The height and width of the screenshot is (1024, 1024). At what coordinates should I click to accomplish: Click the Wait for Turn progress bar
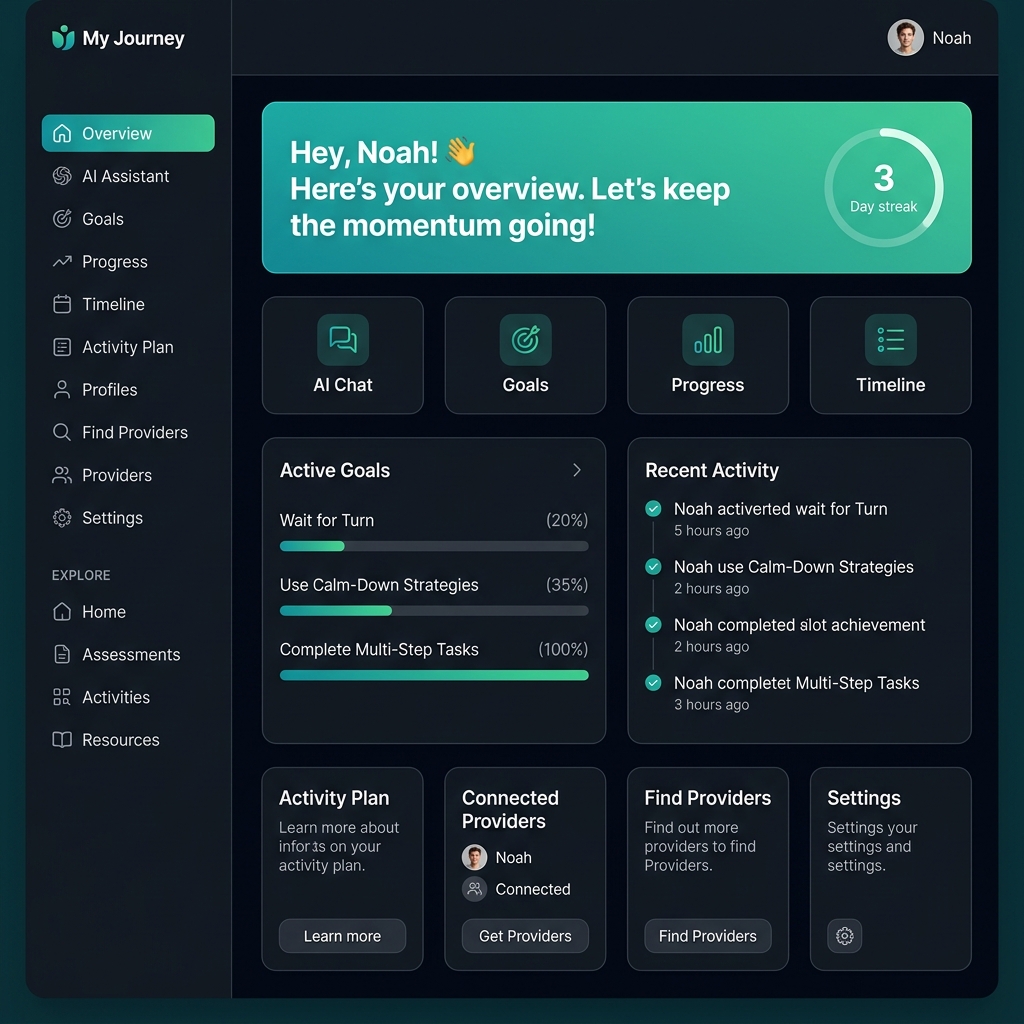tap(433, 546)
